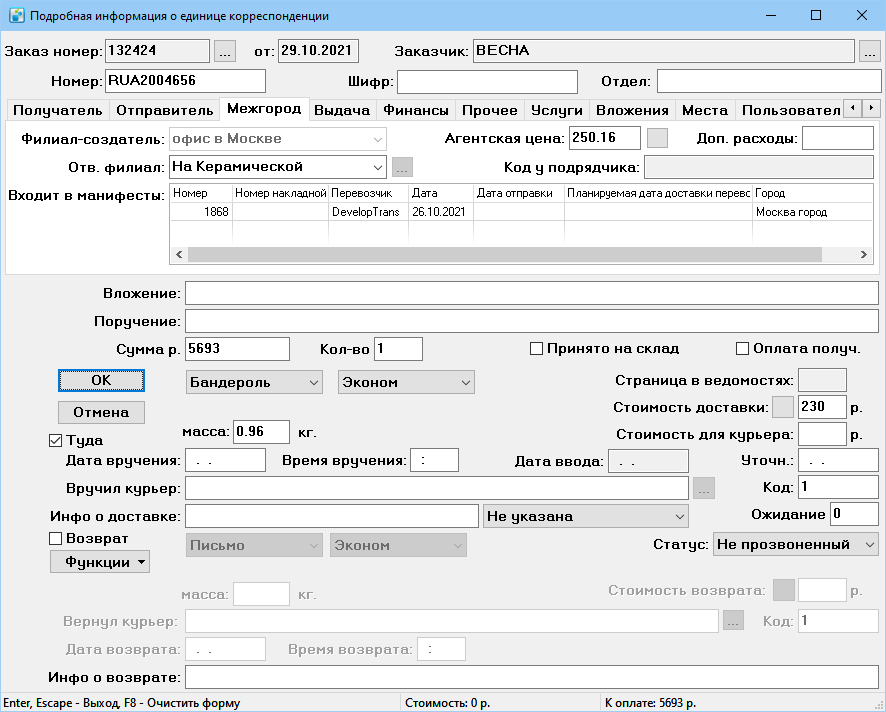Check the Возврат checkbox

pos(55,539)
